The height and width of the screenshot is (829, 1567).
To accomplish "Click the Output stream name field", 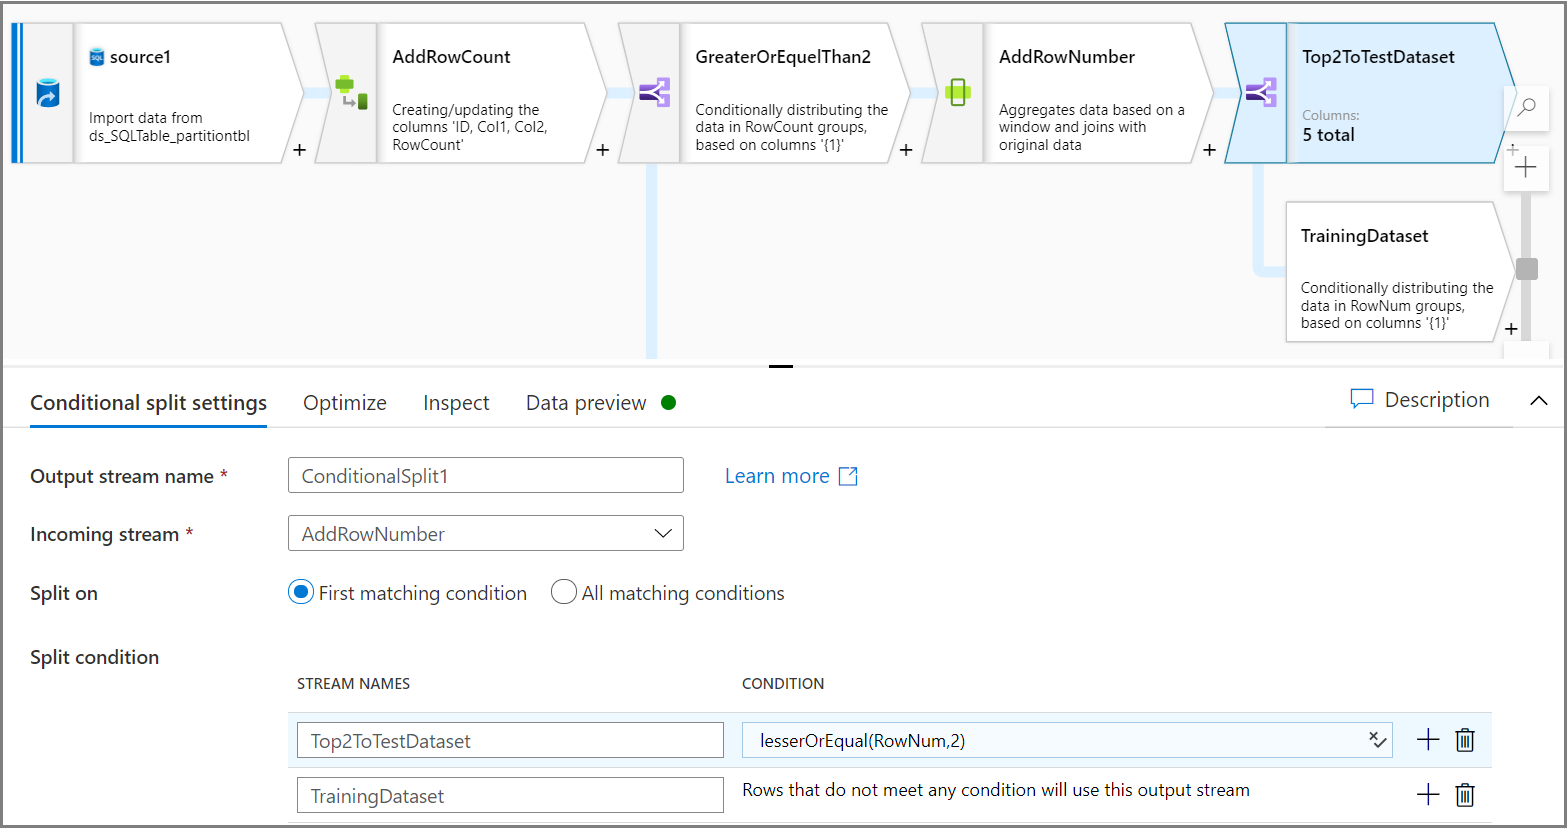I will point(486,476).
